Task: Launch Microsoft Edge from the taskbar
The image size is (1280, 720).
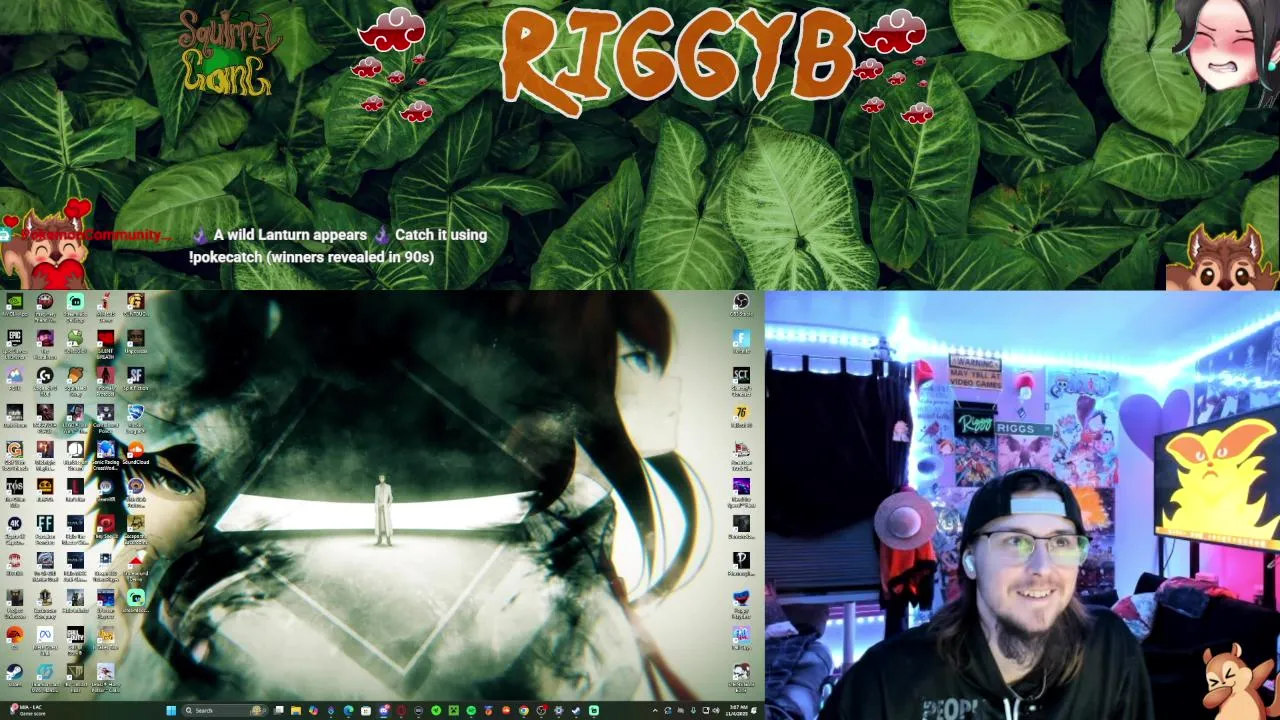Action: [348, 710]
